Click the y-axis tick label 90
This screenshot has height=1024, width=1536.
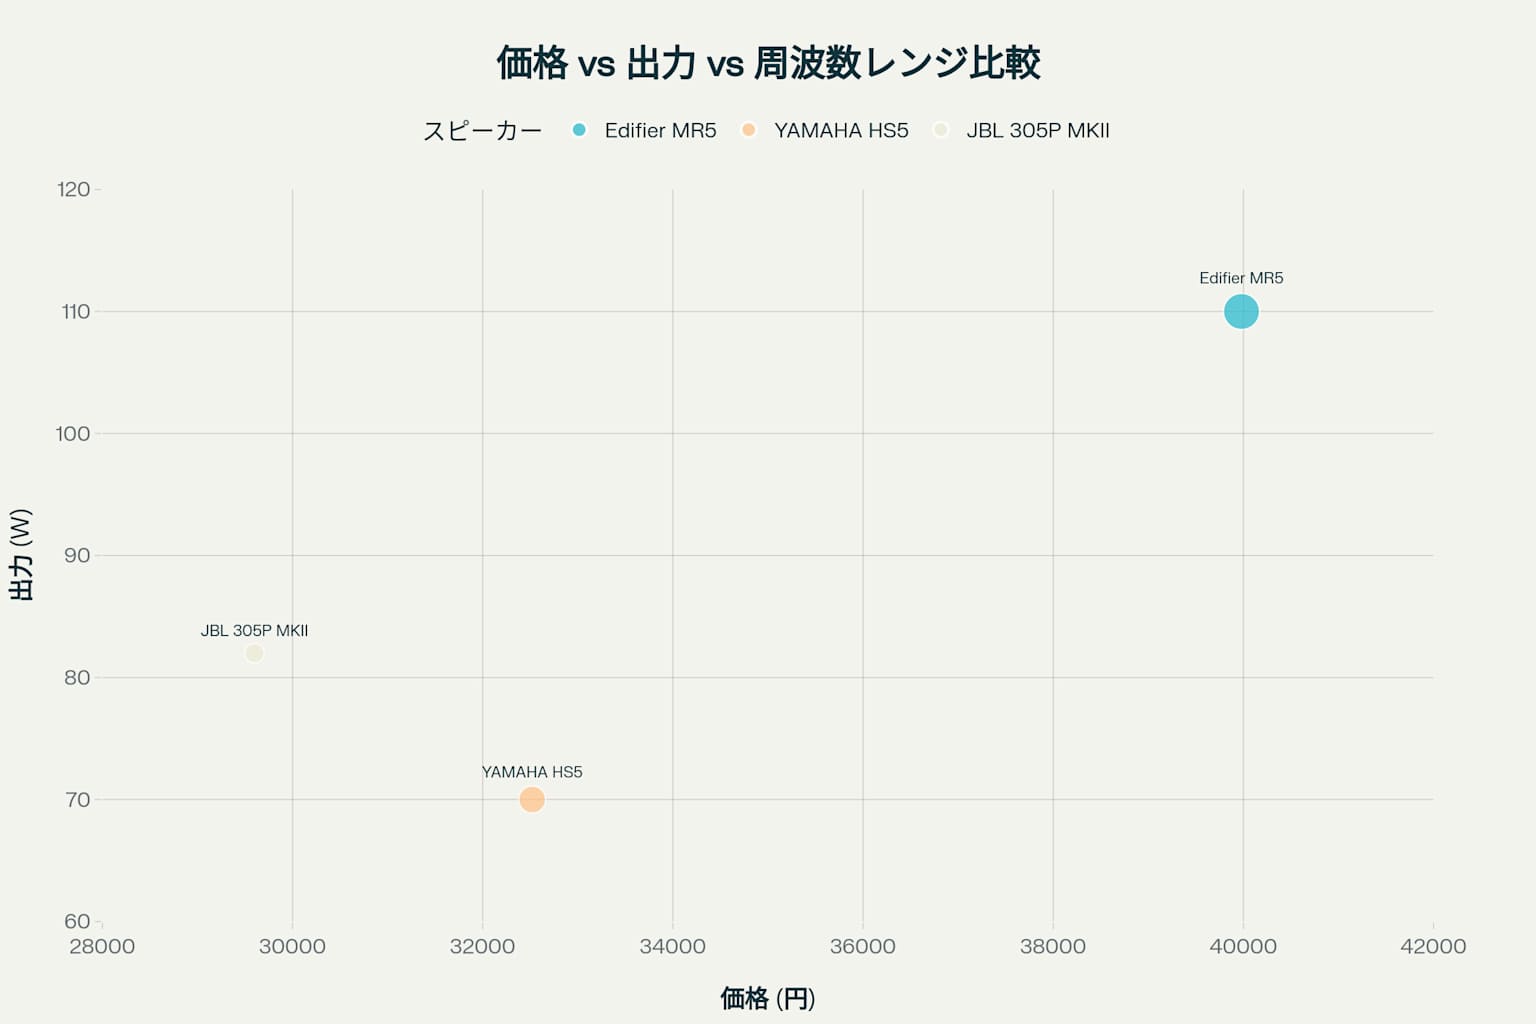pyautogui.click(x=77, y=555)
